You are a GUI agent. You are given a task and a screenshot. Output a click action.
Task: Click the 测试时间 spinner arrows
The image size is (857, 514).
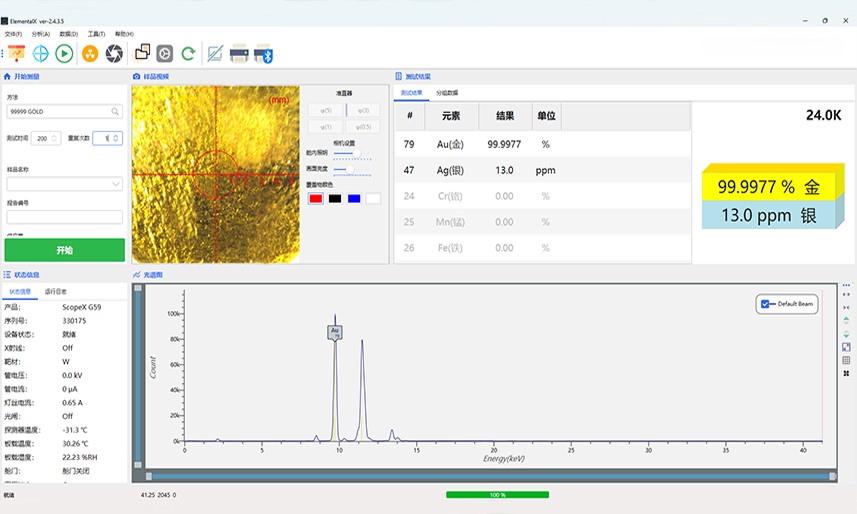click(54, 138)
